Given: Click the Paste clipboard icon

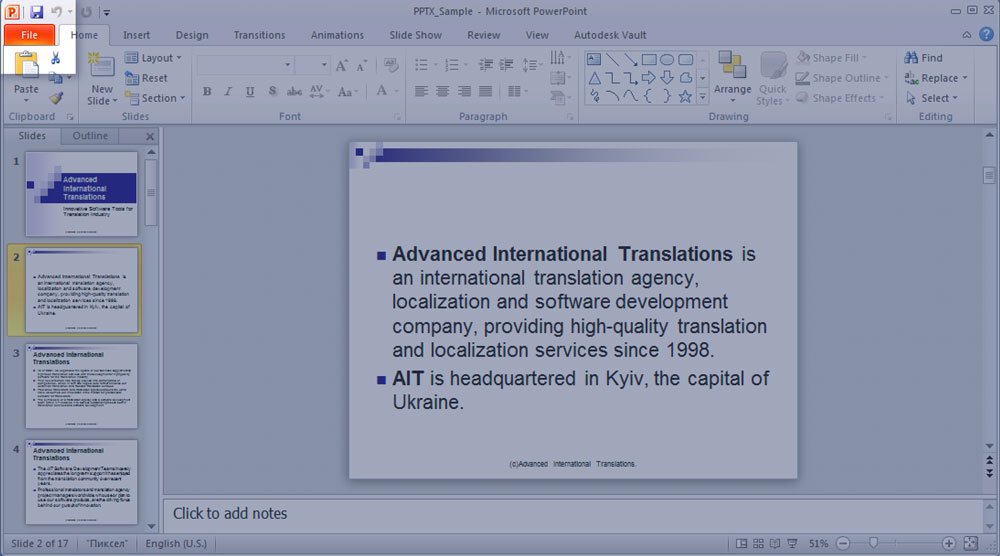Looking at the screenshot, I should 26,64.
